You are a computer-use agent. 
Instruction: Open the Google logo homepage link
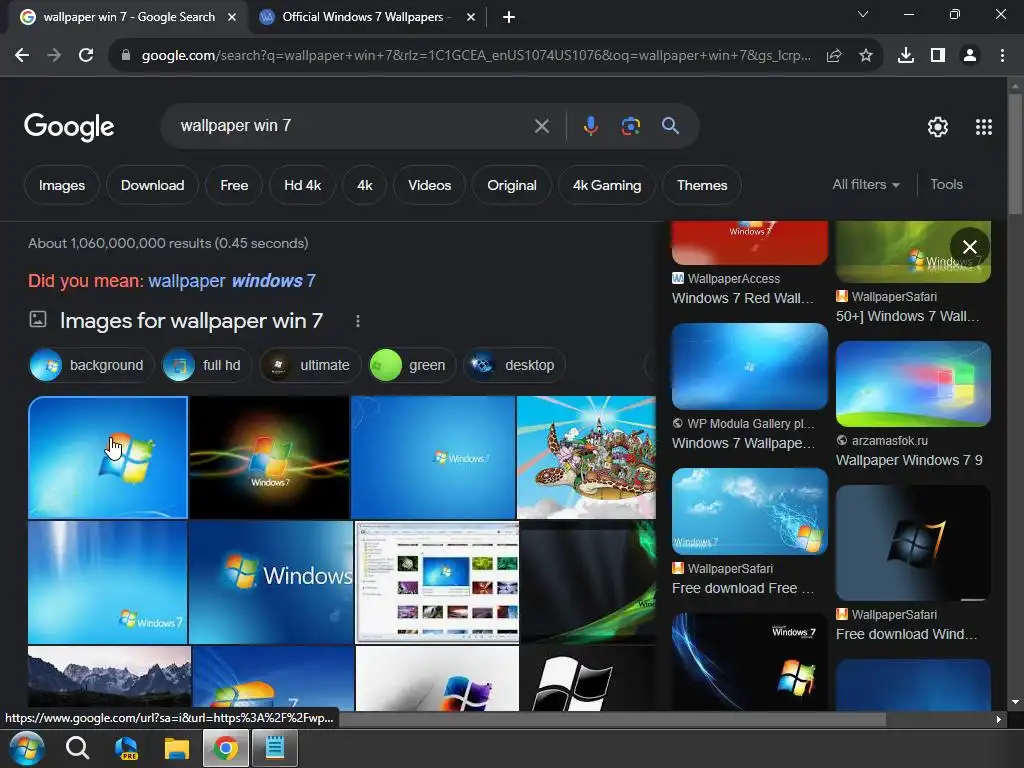click(x=69, y=127)
